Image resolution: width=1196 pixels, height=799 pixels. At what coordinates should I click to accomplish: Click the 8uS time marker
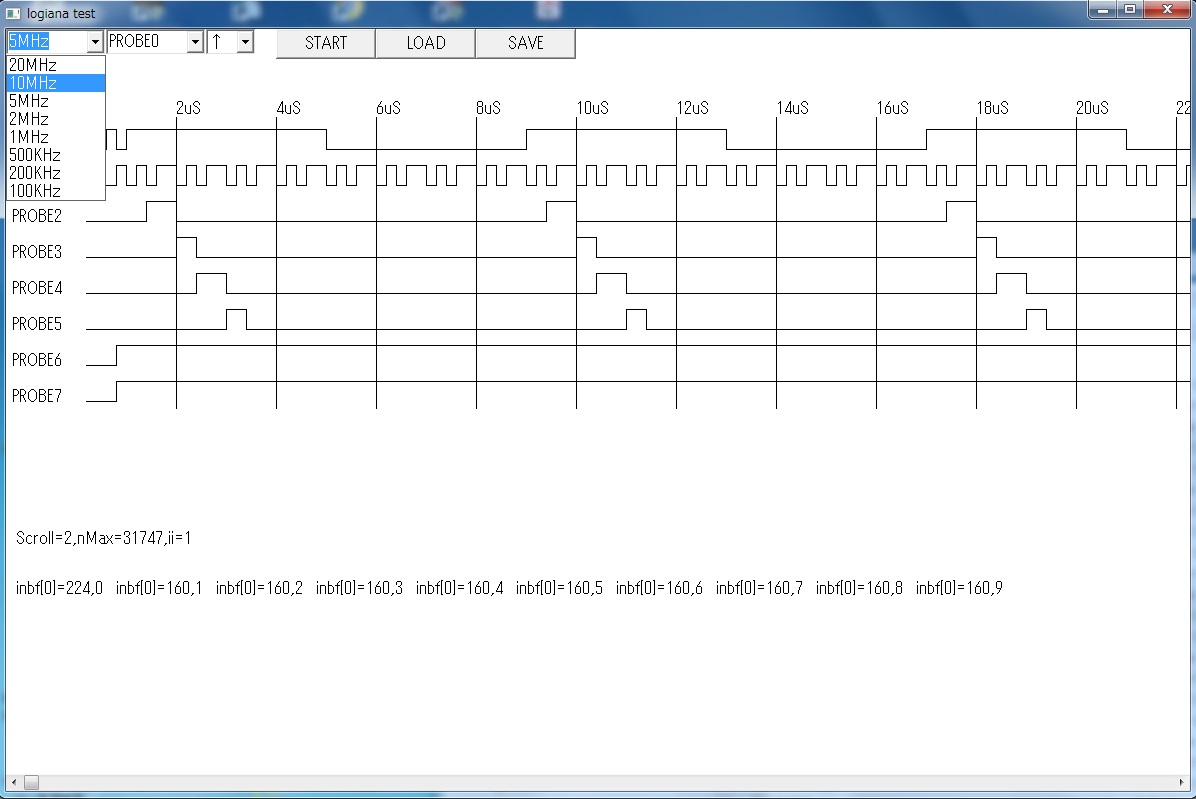pos(488,108)
